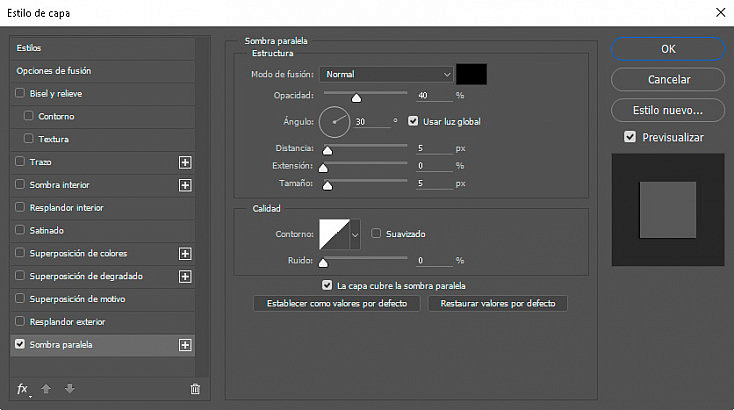Add another Sombra paralela with plus icon
The width and height of the screenshot is (734, 410).
point(185,345)
